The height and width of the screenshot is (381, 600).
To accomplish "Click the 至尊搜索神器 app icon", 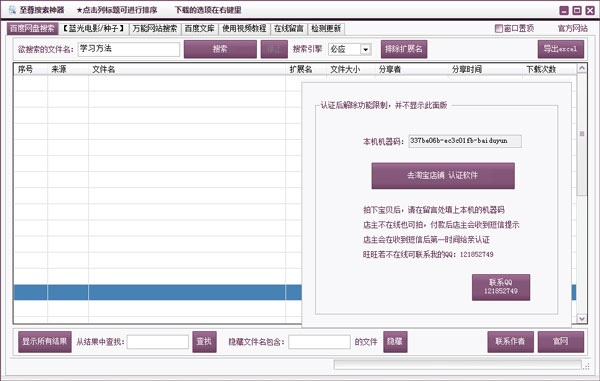I will [12, 10].
